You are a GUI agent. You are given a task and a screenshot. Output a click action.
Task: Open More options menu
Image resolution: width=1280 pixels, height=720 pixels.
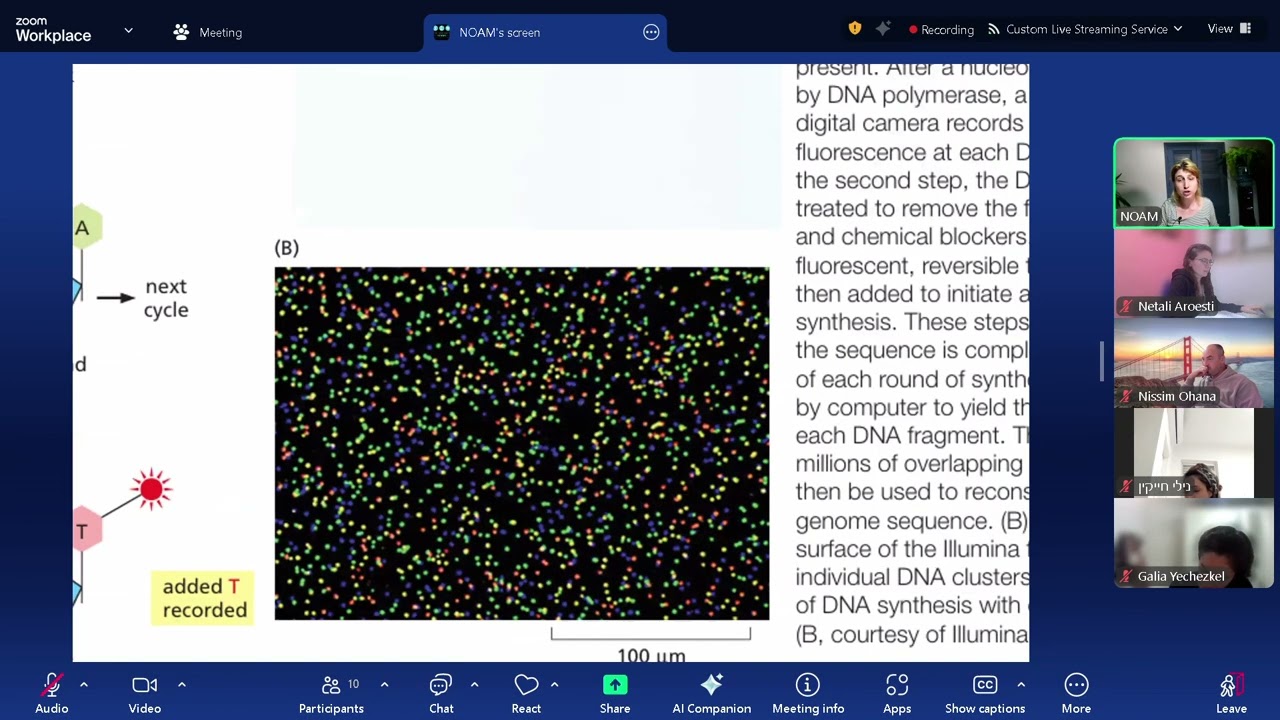(x=1076, y=693)
